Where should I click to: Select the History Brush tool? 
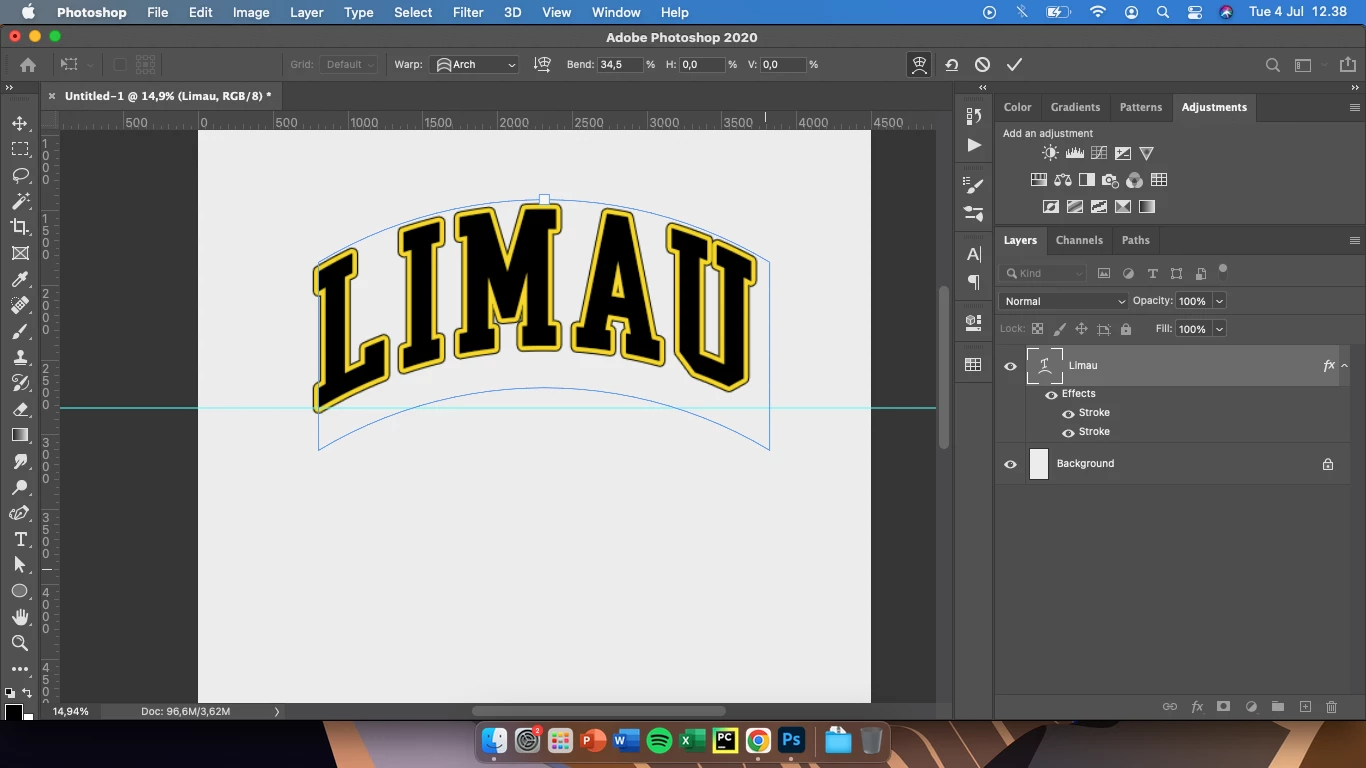[20, 383]
